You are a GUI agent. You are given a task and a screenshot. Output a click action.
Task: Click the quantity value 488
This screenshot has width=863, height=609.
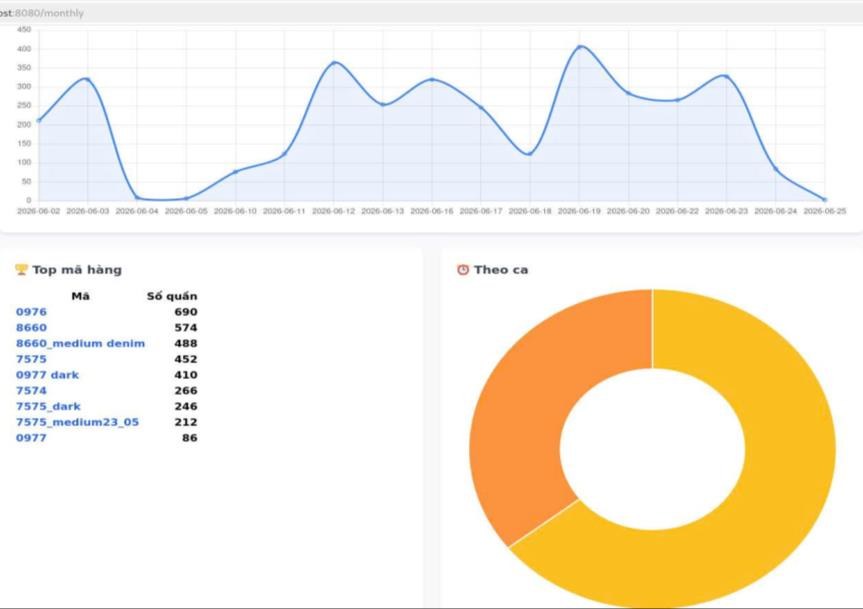186,343
